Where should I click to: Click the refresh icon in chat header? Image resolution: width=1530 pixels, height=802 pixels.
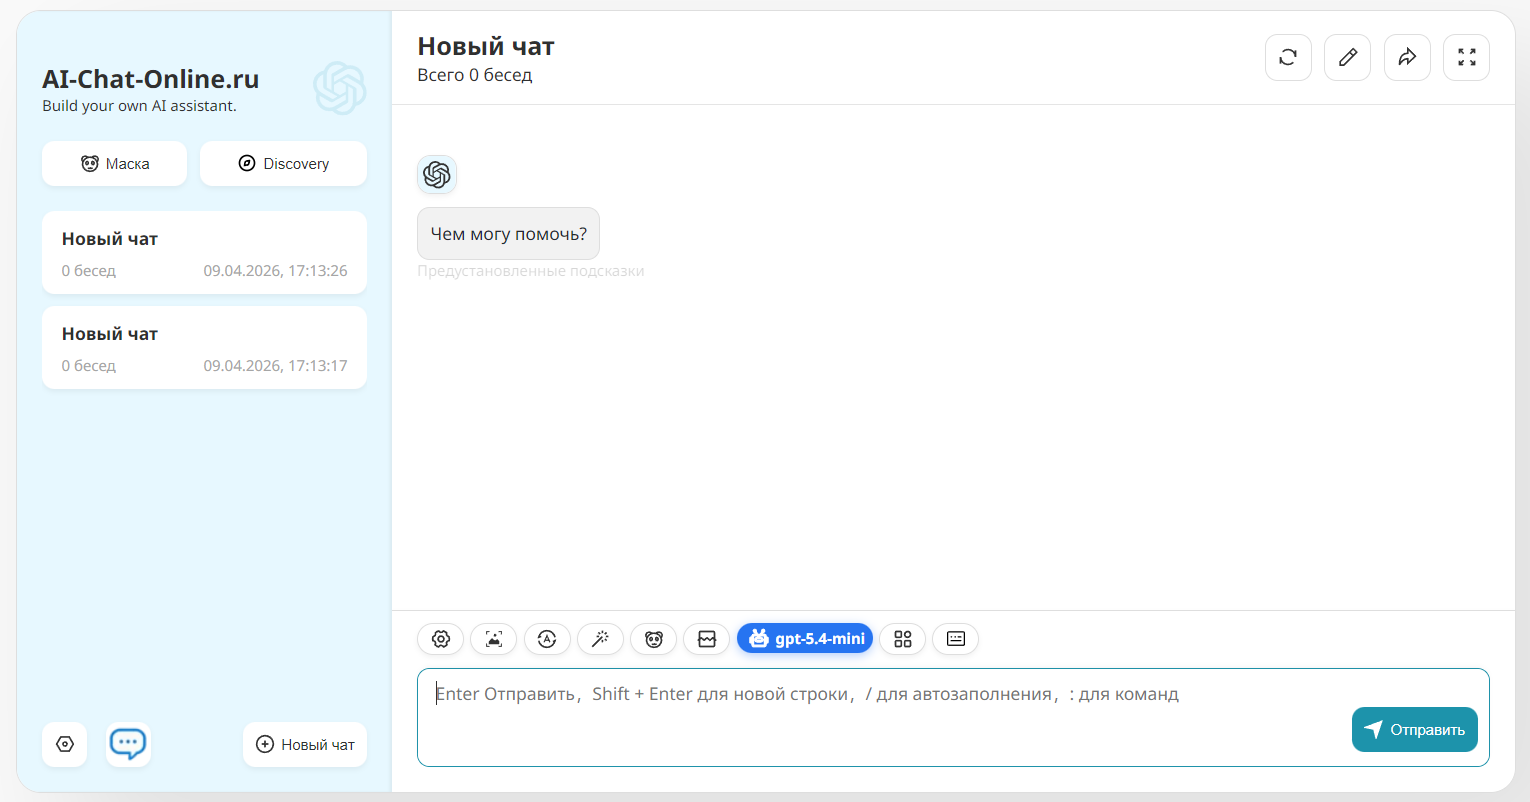pos(1288,57)
